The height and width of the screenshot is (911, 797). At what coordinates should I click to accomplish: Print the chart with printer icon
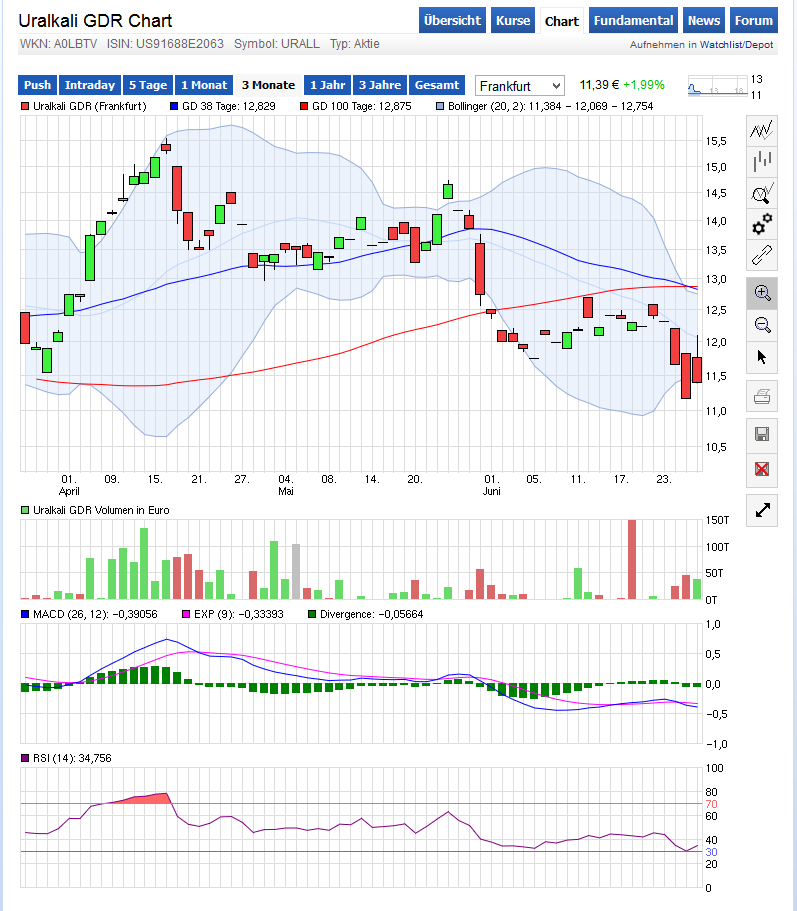(x=762, y=397)
